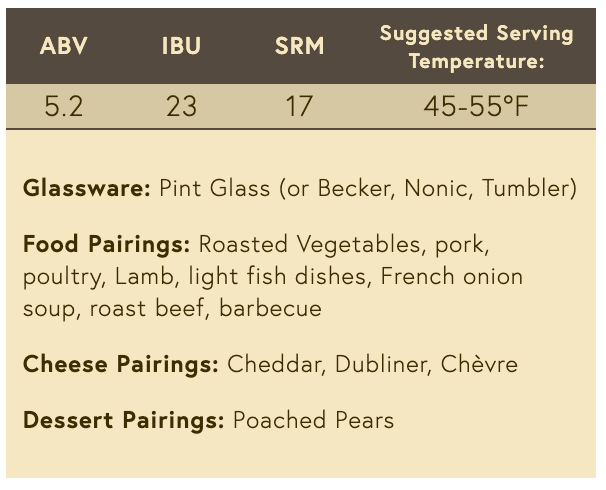
Task: Click the Dessert Pairings label
Action: click(123, 420)
